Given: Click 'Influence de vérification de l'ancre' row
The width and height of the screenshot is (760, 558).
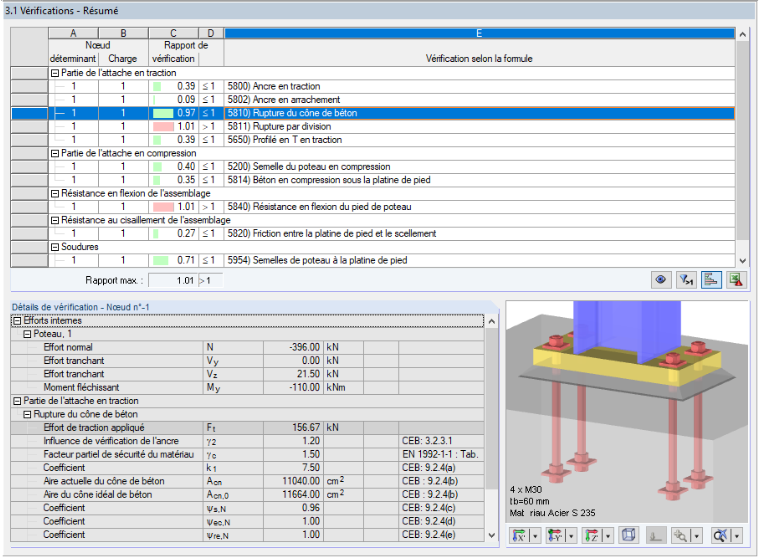Looking at the screenshot, I should [247, 441].
